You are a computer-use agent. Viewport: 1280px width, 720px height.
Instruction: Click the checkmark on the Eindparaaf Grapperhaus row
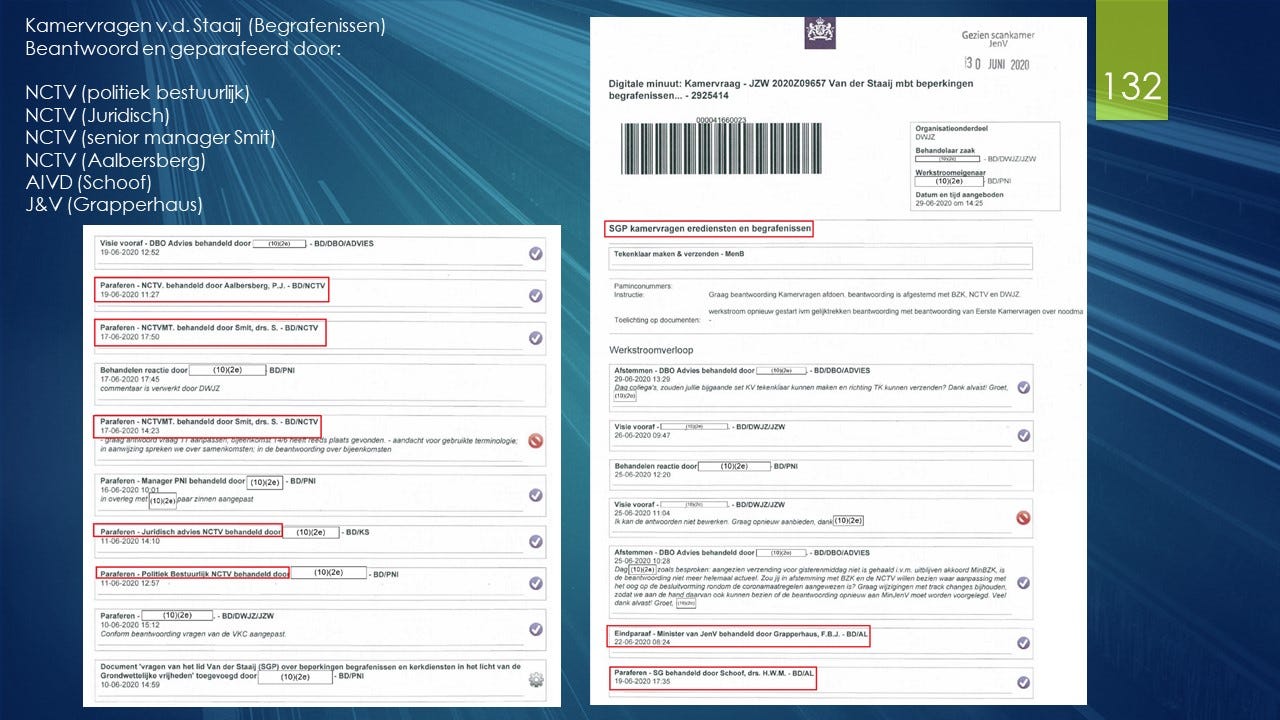(x=1023, y=643)
